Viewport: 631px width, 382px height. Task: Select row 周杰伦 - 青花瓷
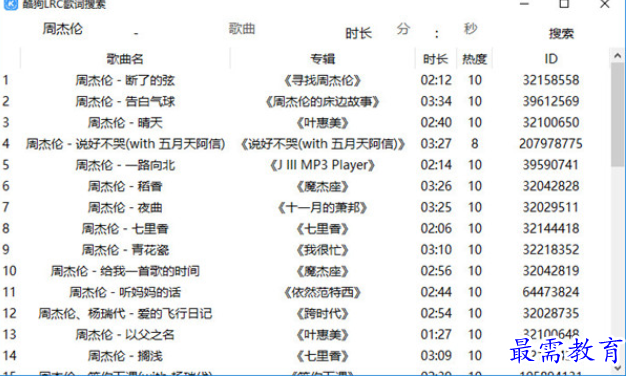pos(305,250)
